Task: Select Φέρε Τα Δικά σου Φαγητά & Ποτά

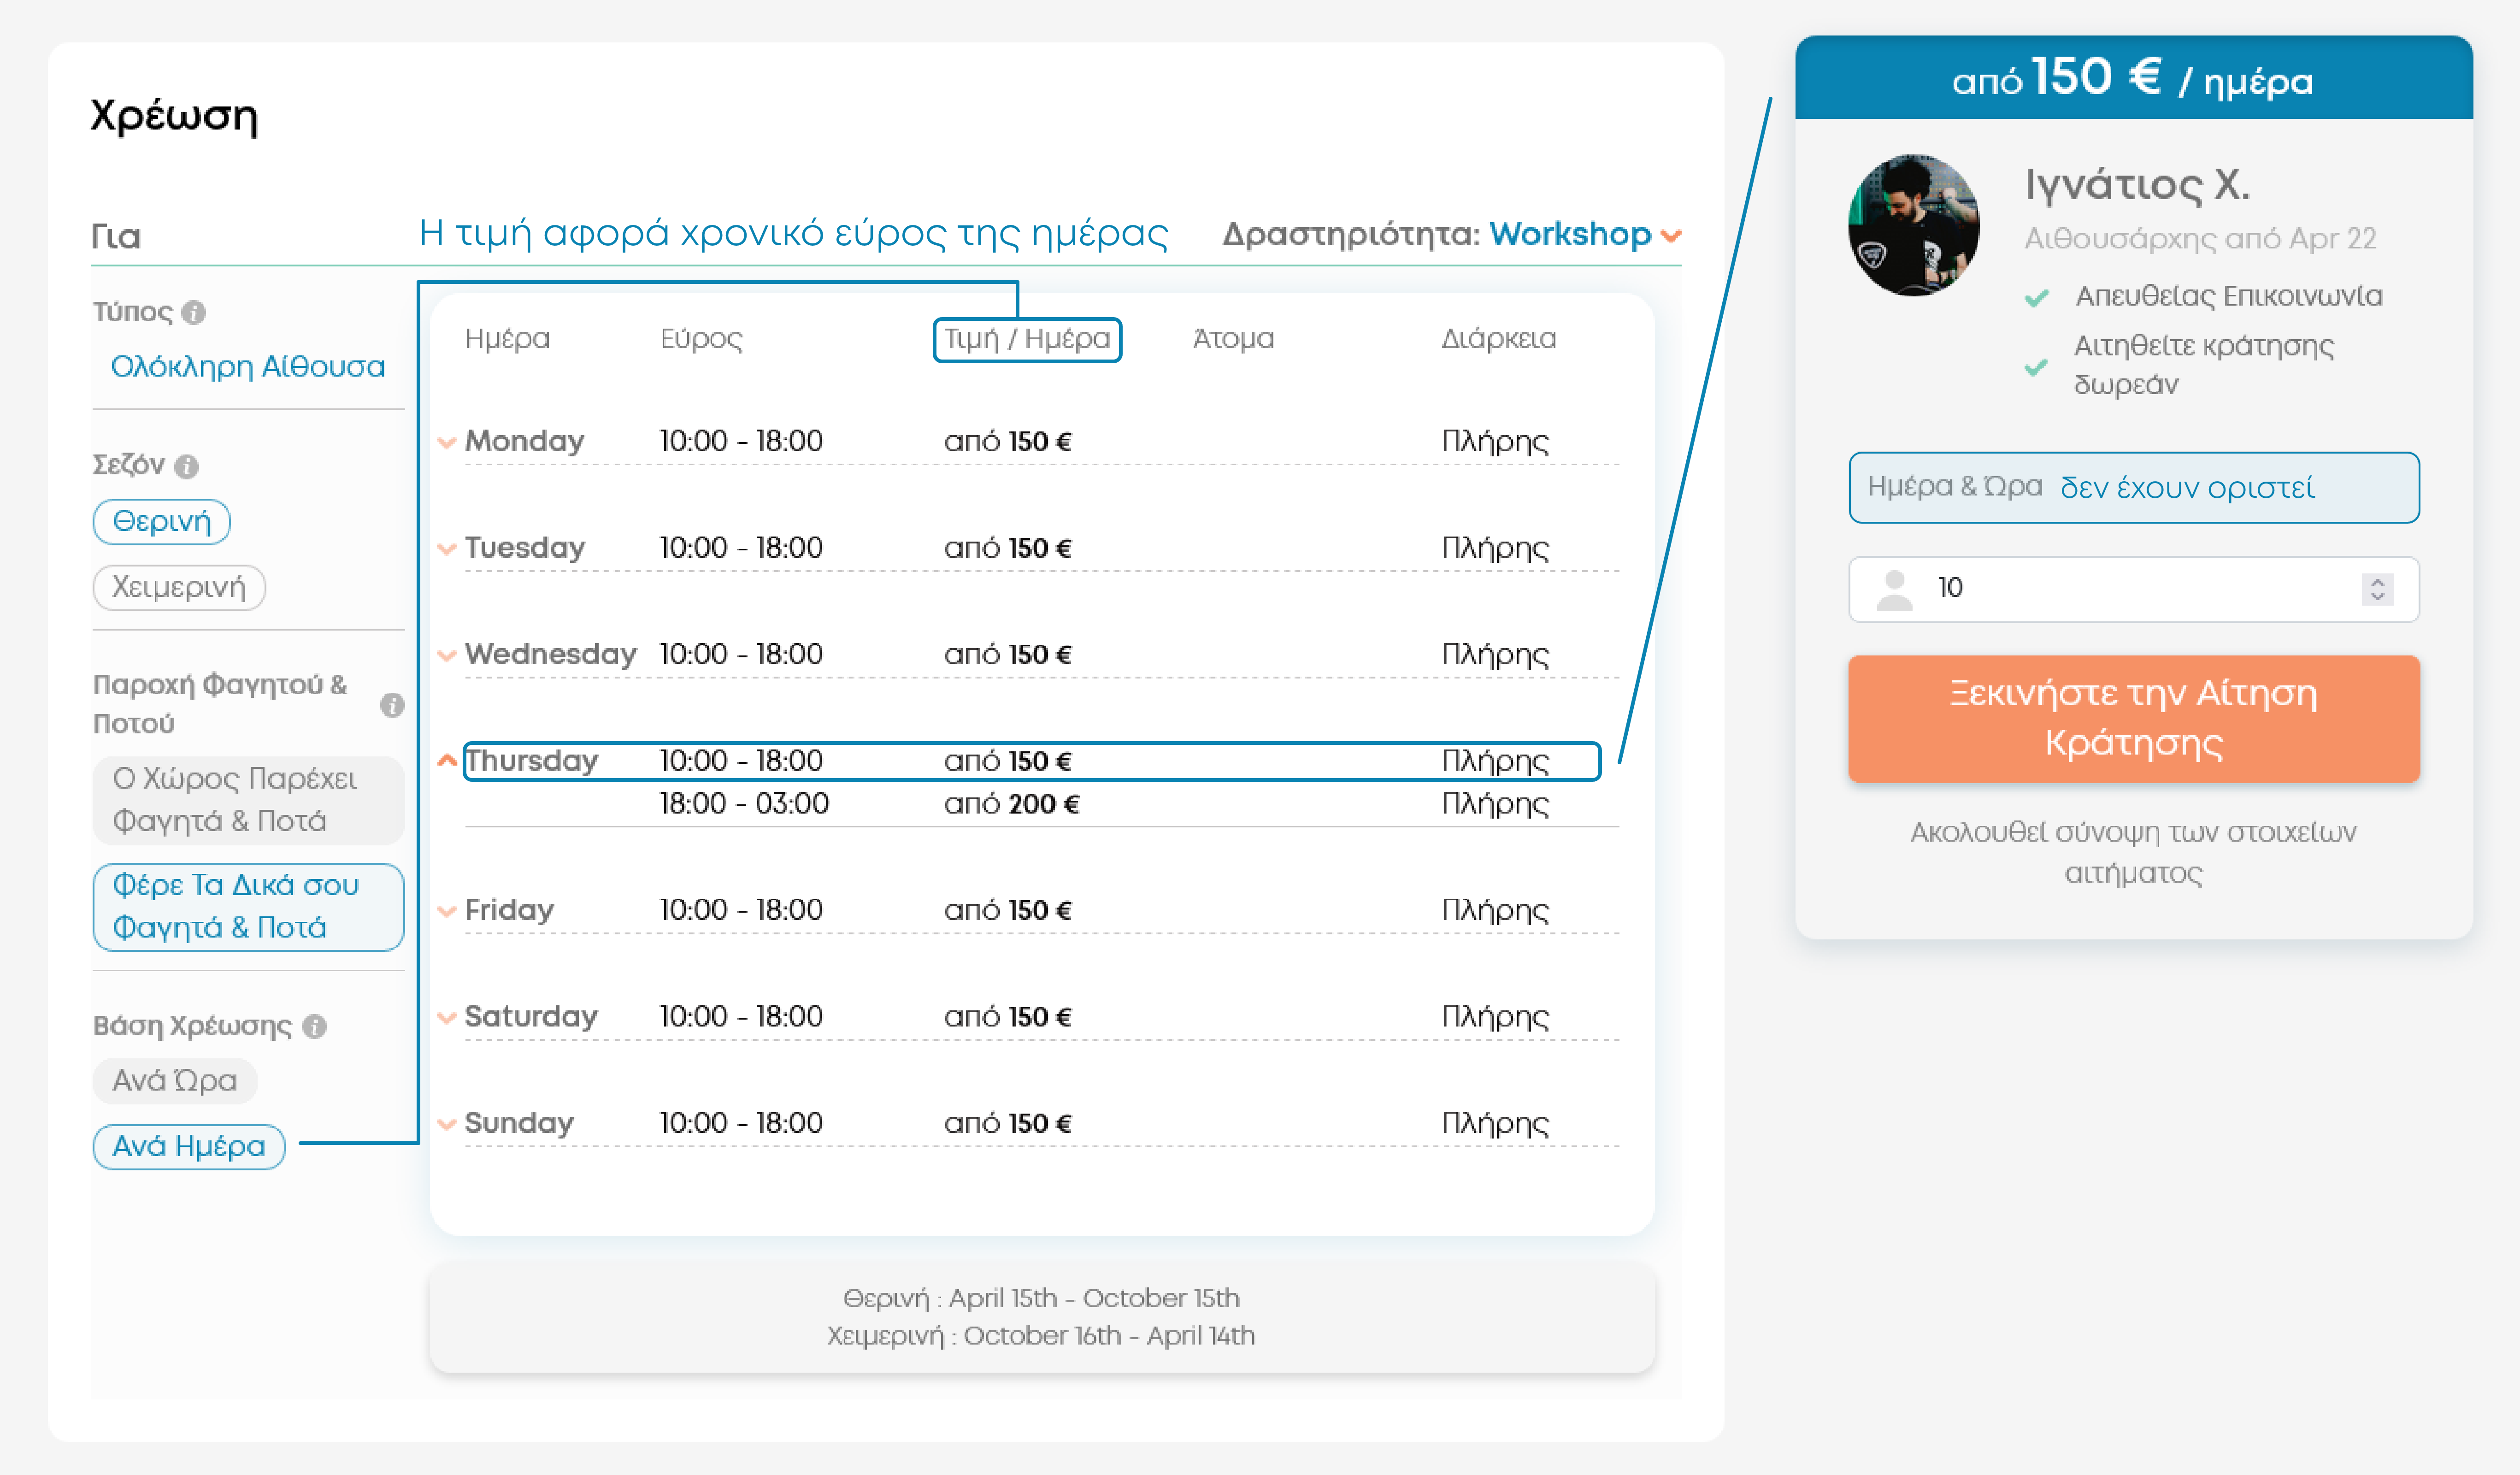Action: [247, 907]
